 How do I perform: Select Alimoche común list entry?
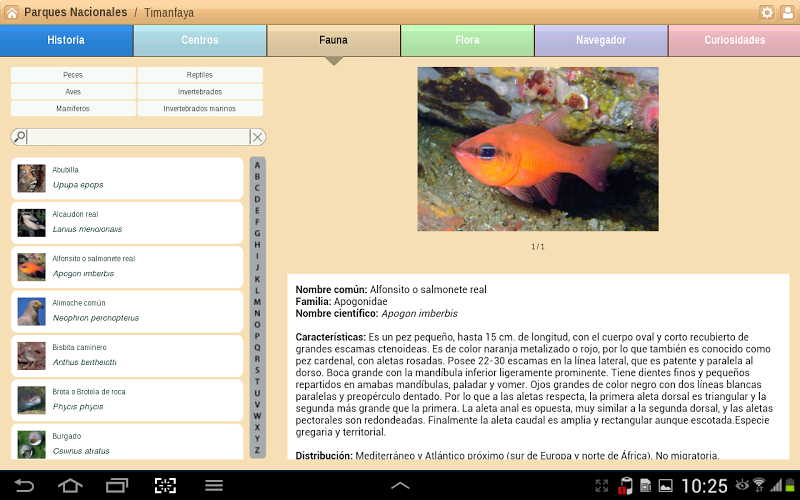(127, 311)
